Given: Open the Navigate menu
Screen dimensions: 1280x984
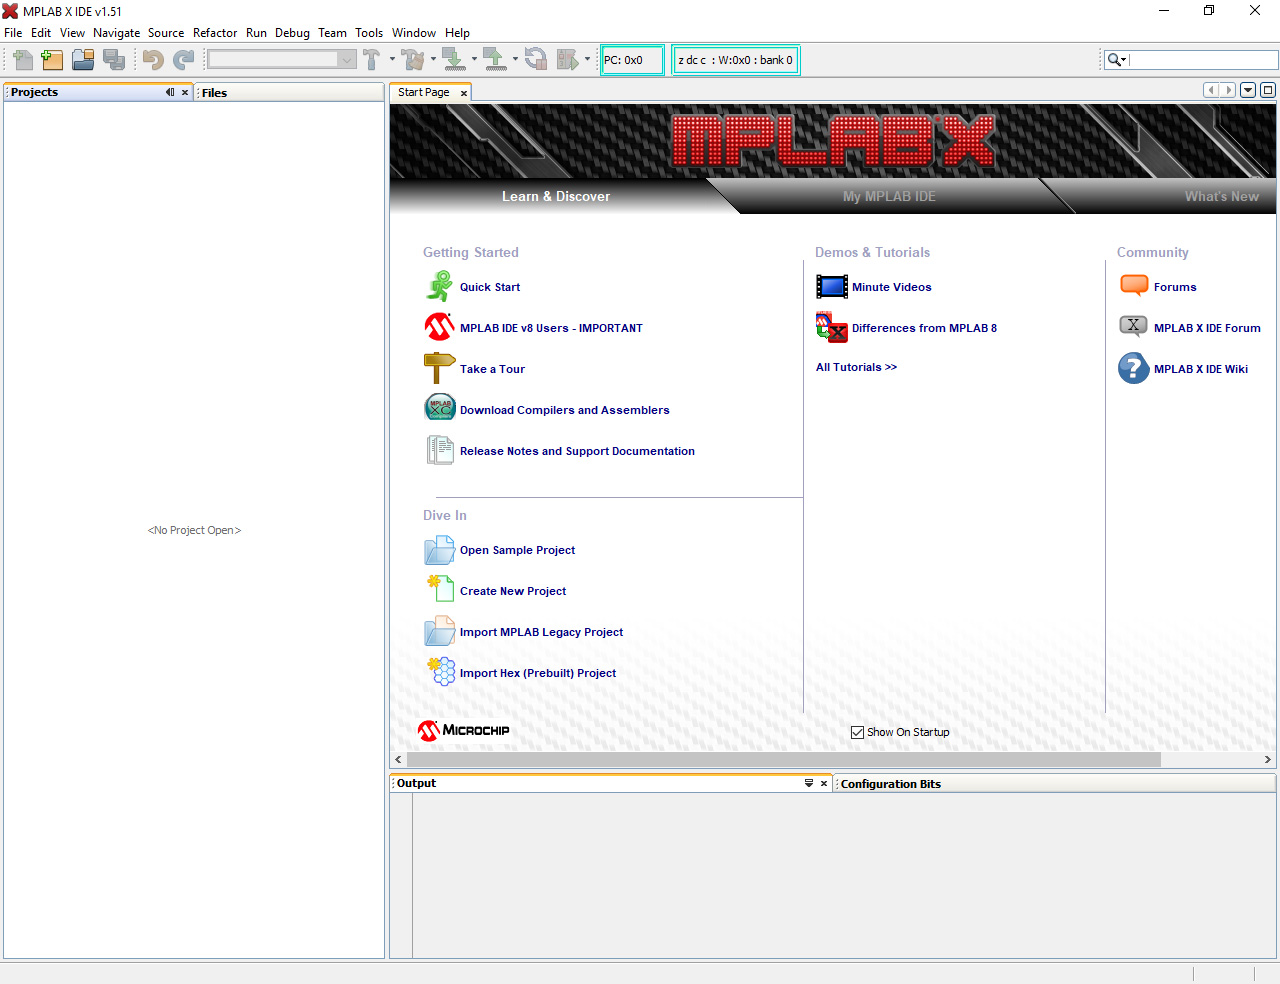Looking at the screenshot, I should 117,33.
